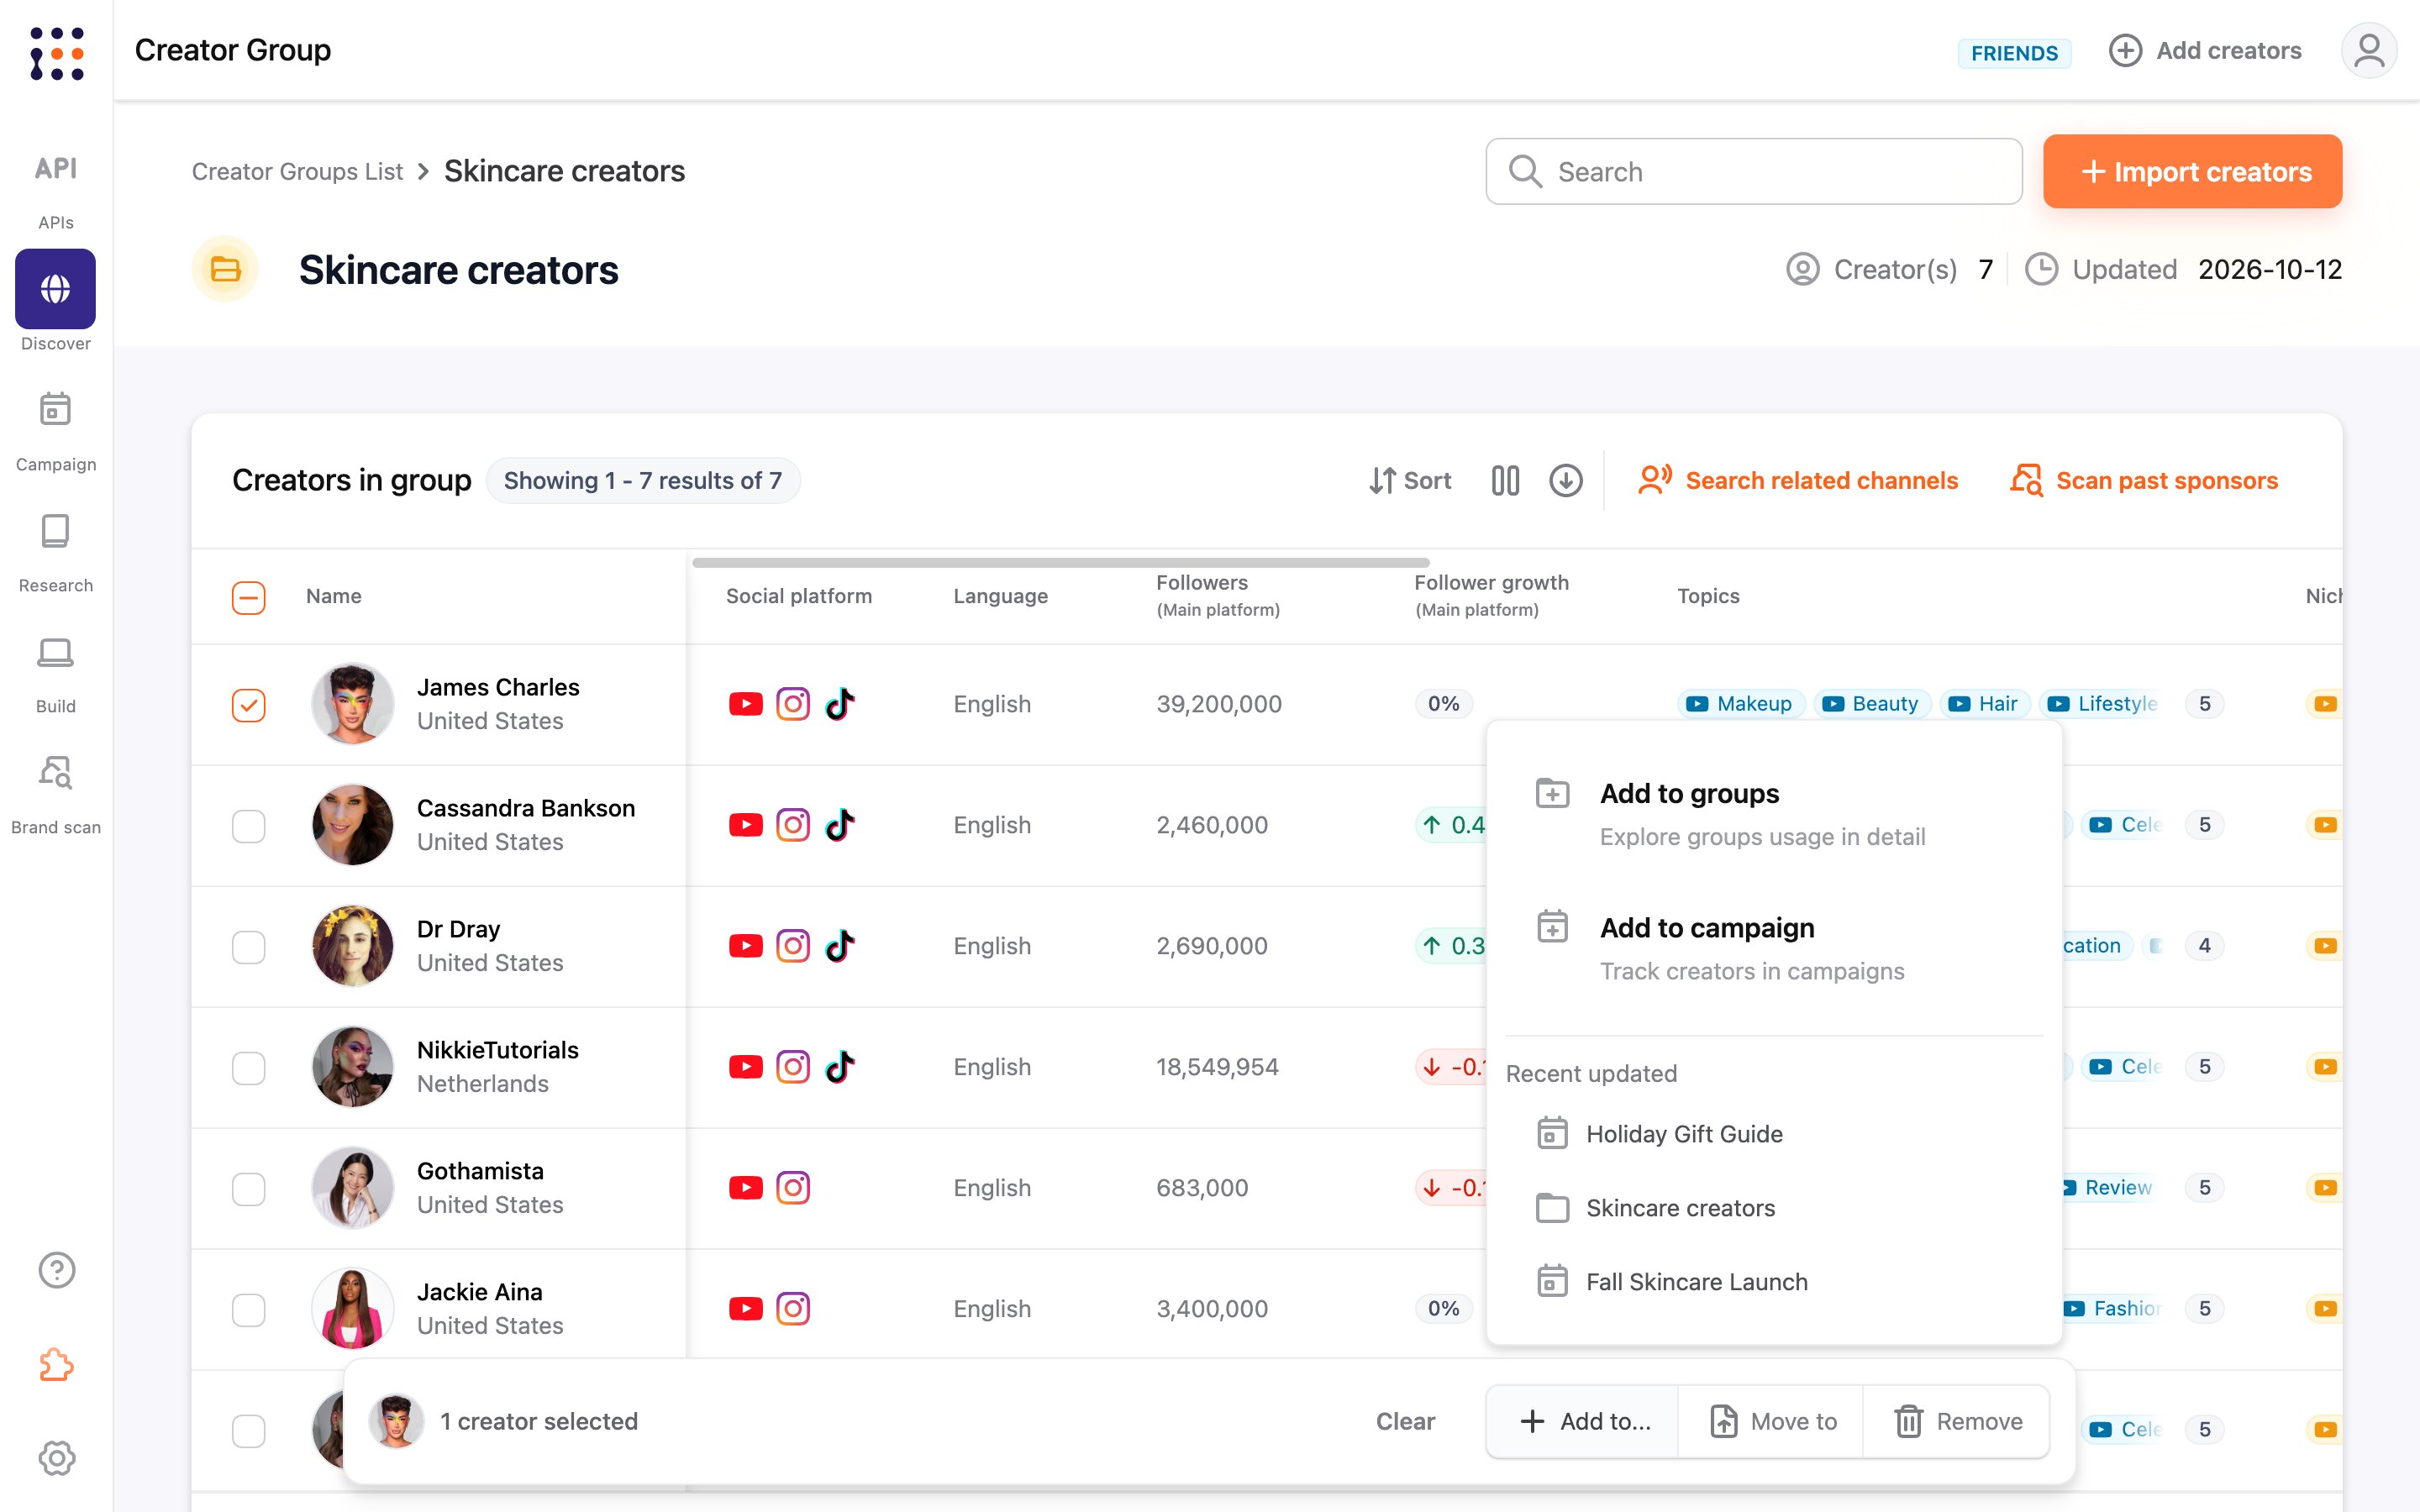Clear the creator selection
Viewport: 2420px width, 1512px height.
click(1405, 1421)
